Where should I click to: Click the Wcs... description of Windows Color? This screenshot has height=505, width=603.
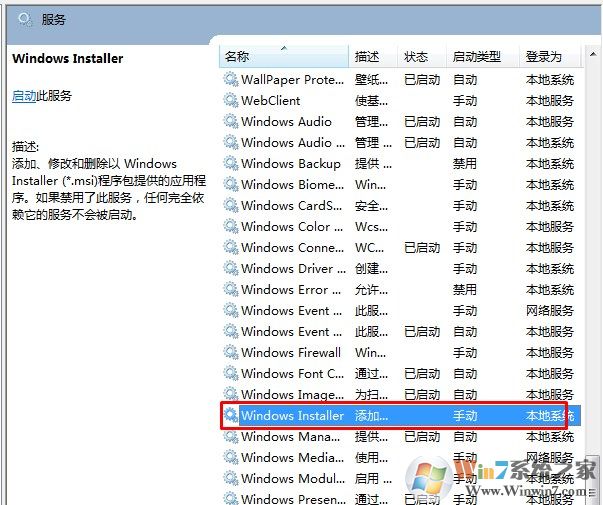[371, 226]
